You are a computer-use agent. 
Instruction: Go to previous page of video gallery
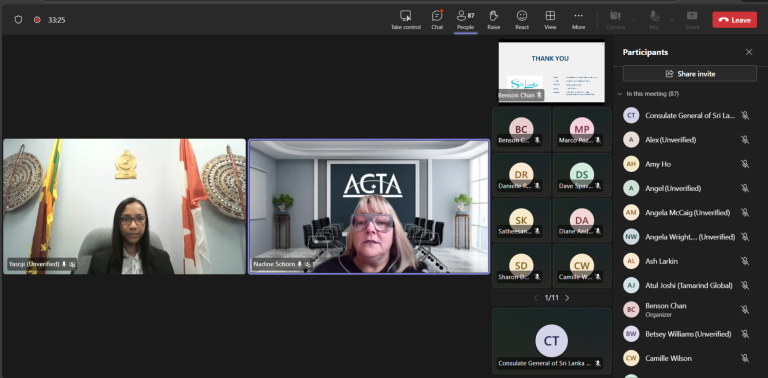click(x=536, y=298)
